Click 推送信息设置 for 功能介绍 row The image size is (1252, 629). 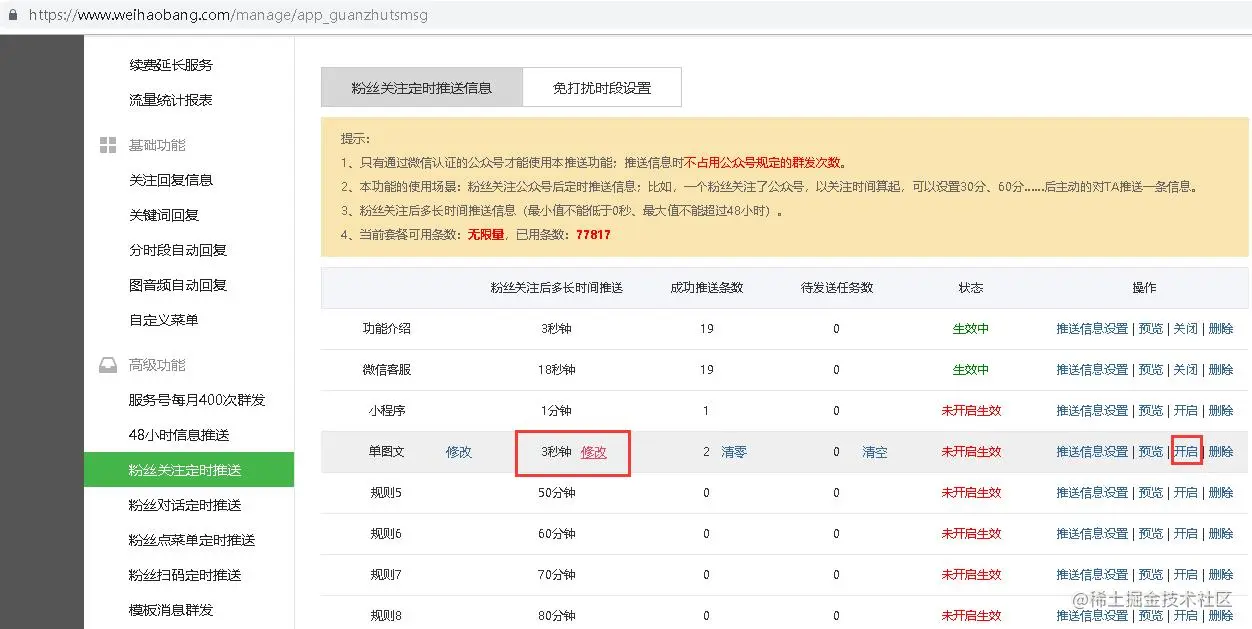coord(1092,328)
